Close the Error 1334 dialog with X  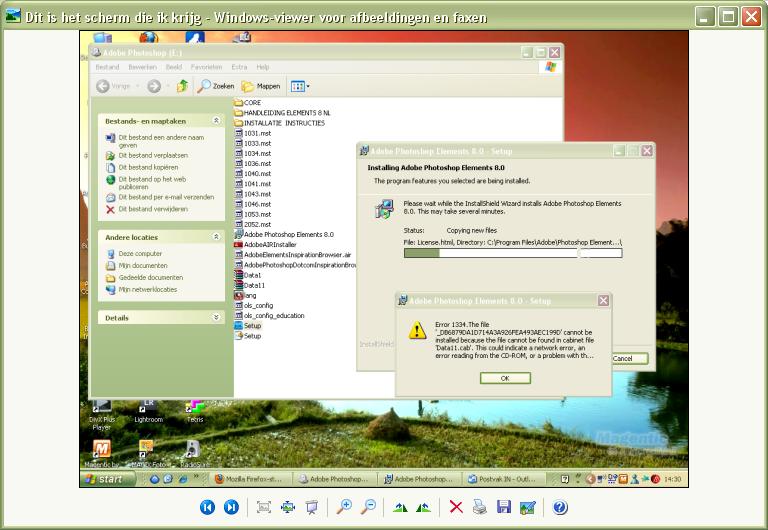coord(603,300)
